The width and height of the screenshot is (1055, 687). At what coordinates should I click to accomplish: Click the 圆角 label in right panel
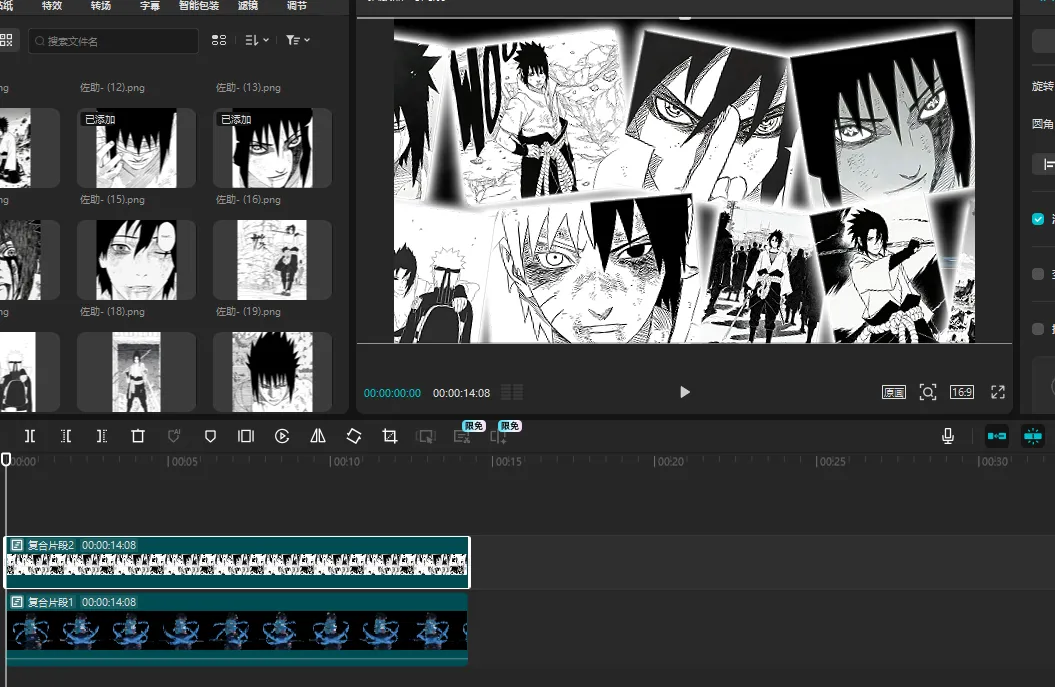[x=1042, y=124]
